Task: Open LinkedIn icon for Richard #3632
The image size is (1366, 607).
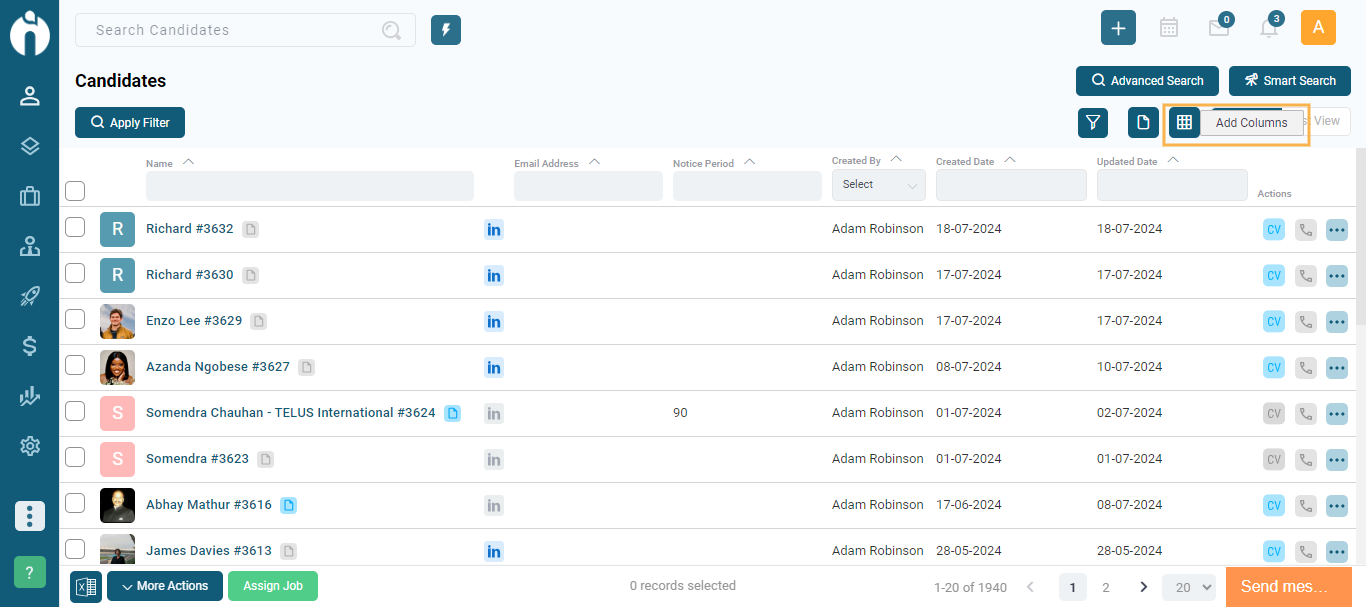Action: (x=493, y=229)
